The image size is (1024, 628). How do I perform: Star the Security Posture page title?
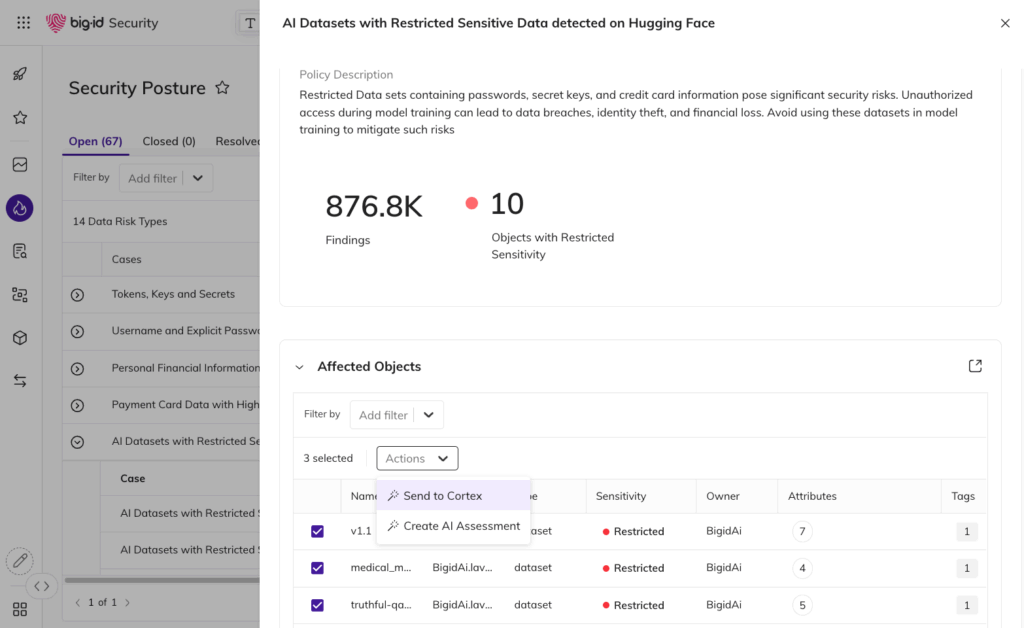point(222,88)
